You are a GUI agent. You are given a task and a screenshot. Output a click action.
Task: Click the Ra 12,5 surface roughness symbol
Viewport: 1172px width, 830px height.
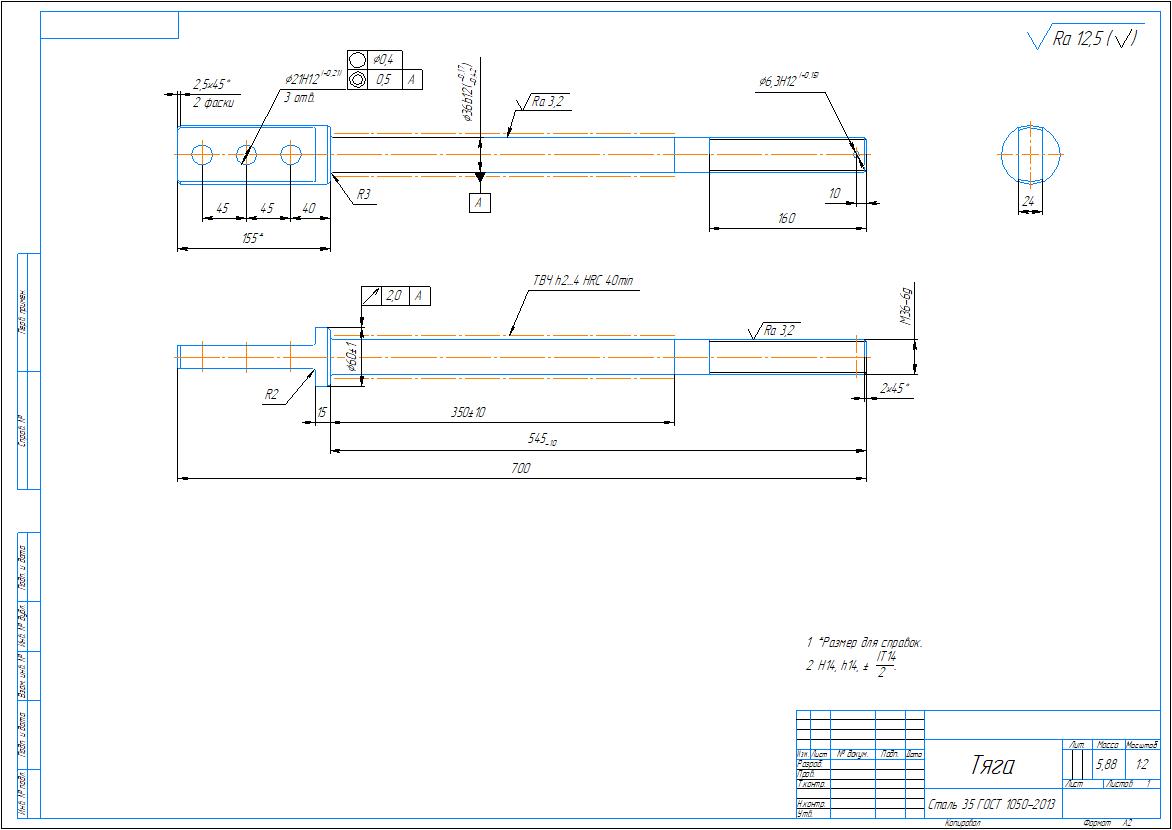[1086, 39]
